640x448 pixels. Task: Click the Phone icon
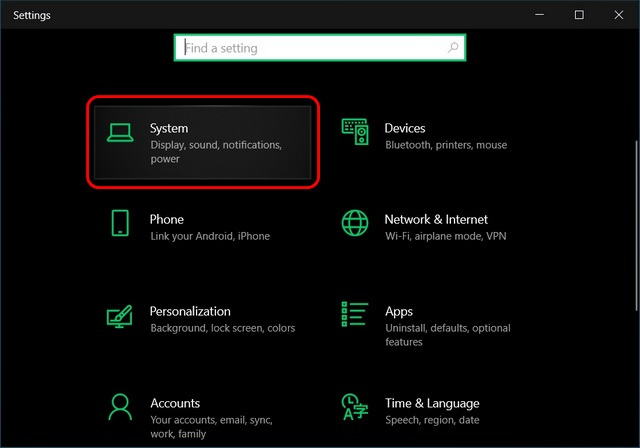(x=120, y=223)
